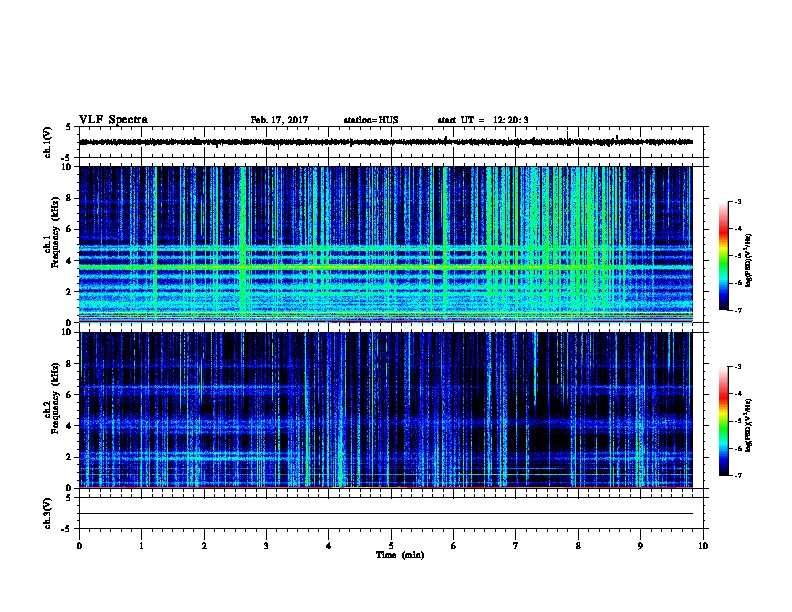Click the "-5" tick on ch.3(V) axis
This screenshot has width=792, height=612.
(68, 529)
